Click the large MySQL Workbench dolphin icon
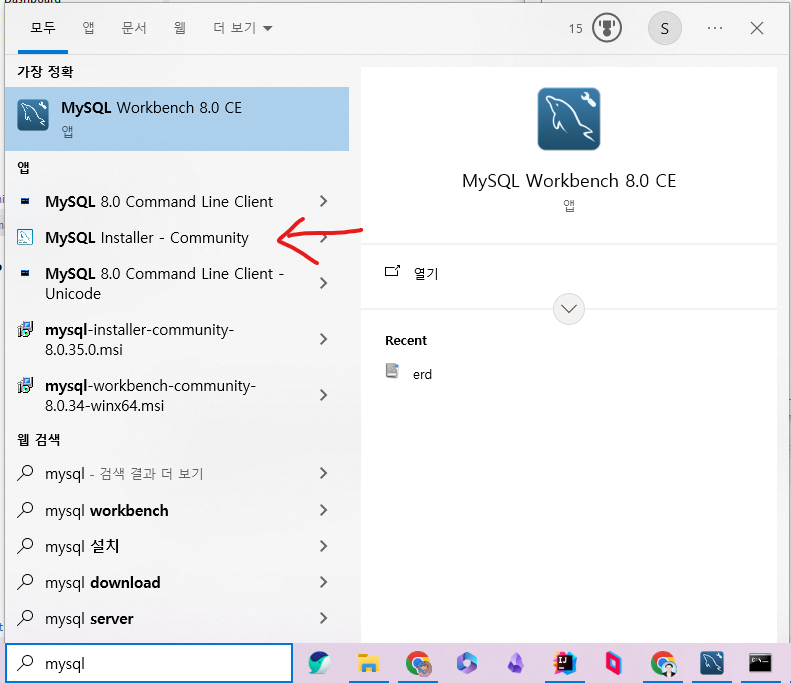 [x=569, y=119]
